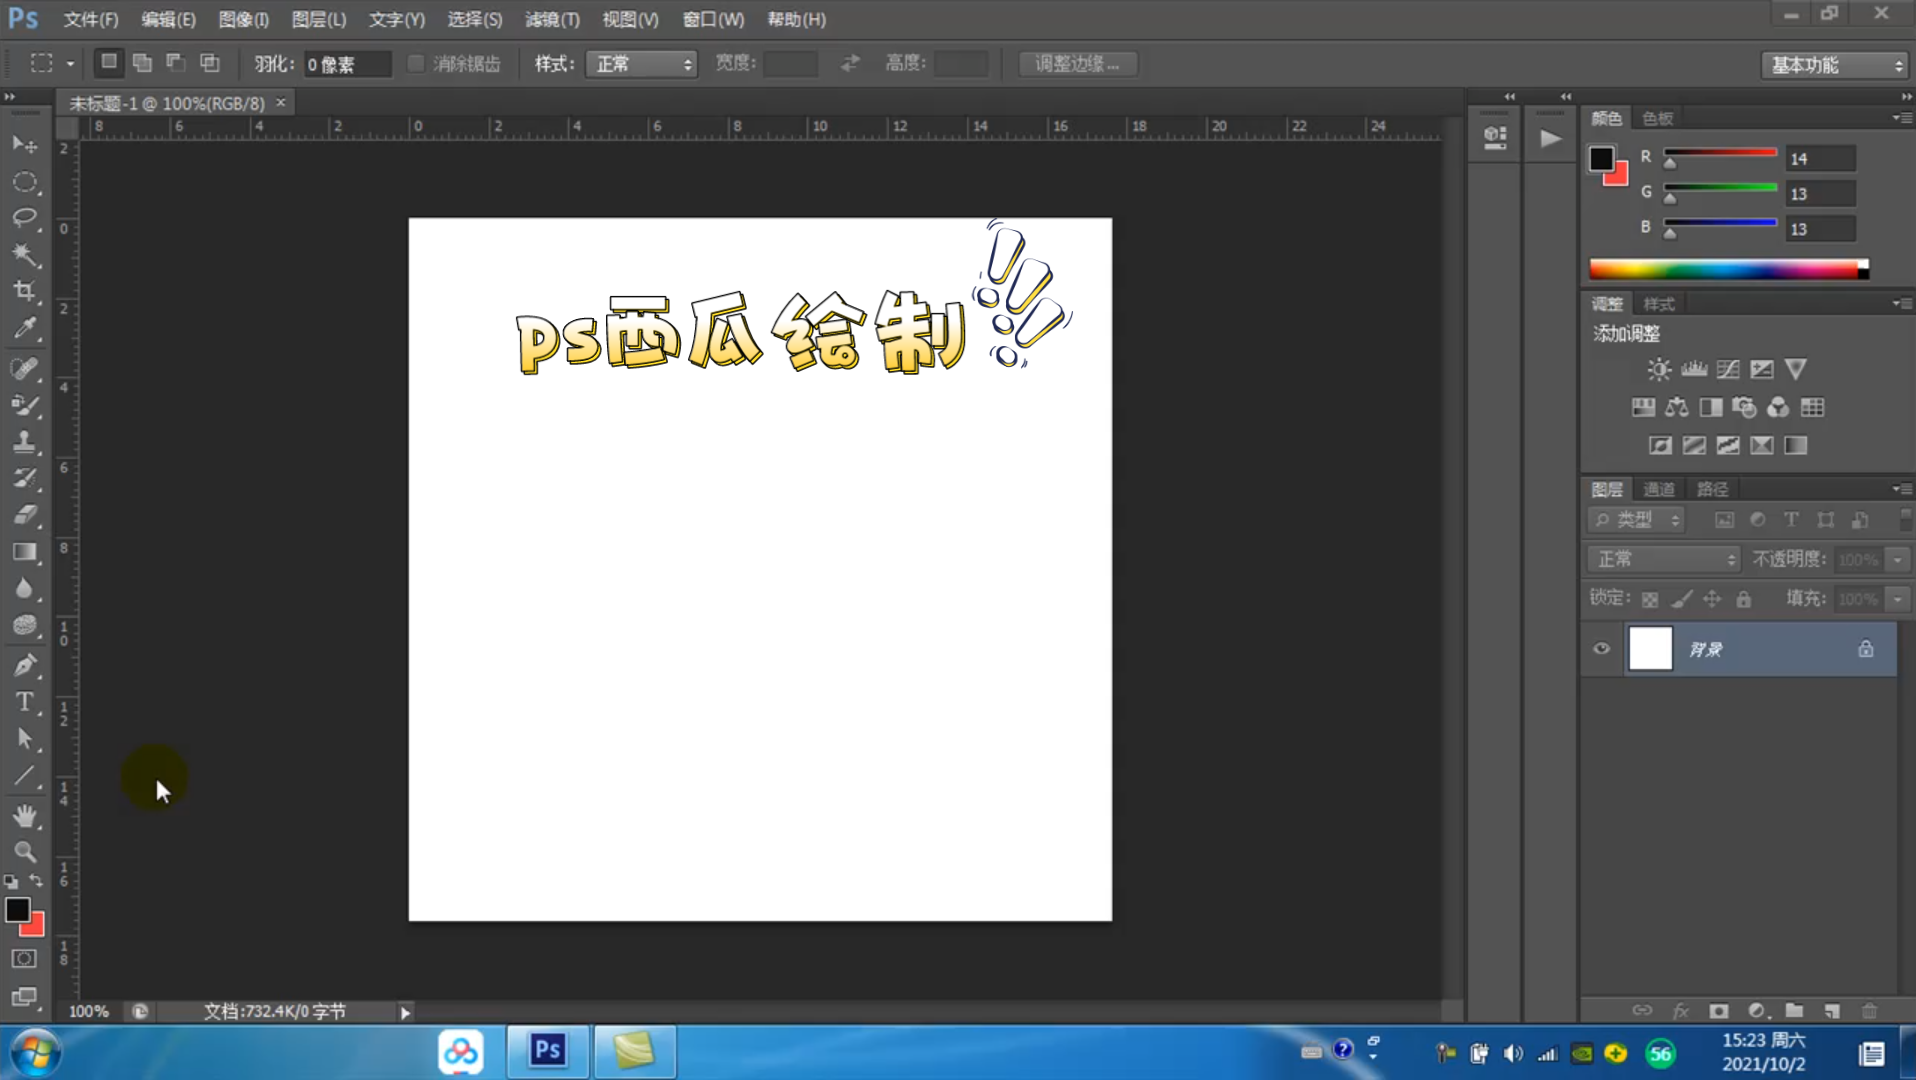Select the Zoom tool

coord(25,852)
